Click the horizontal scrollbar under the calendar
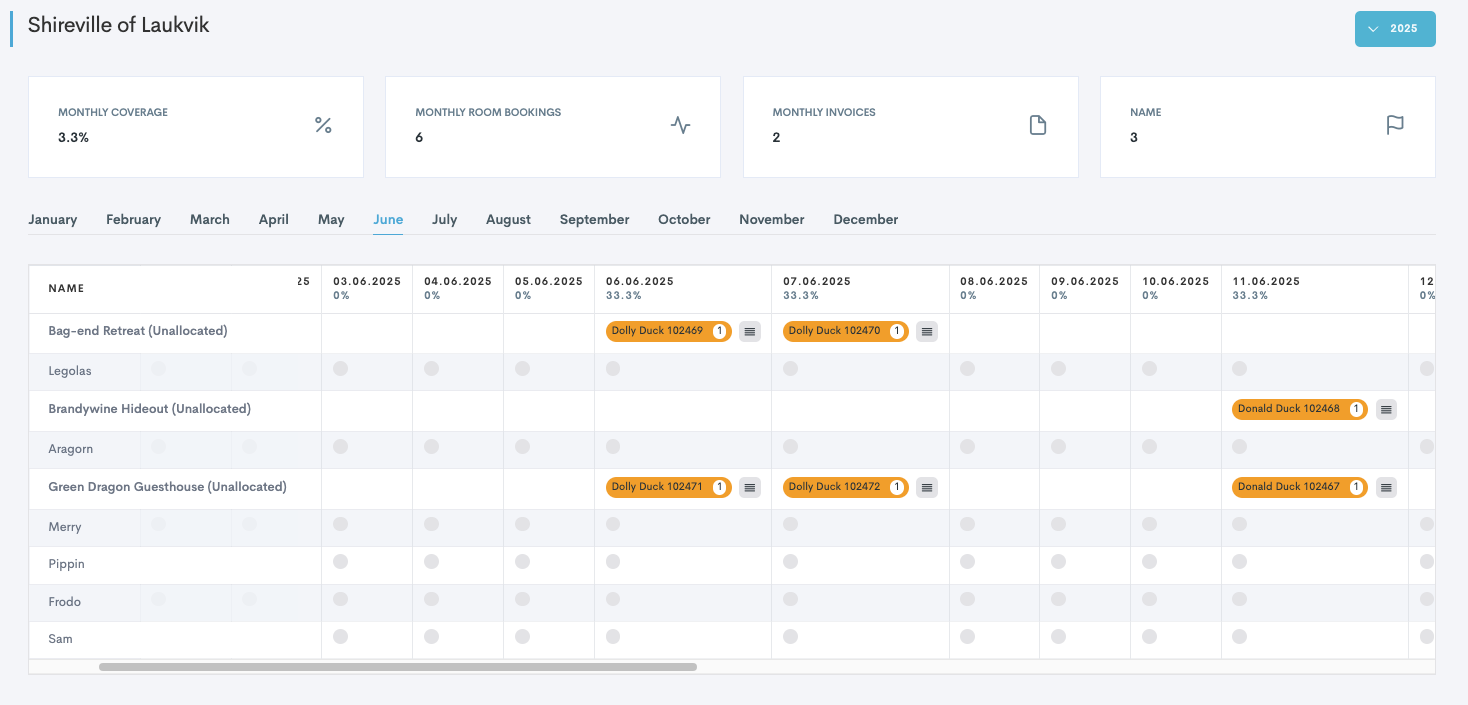The width and height of the screenshot is (1468, 705). tap(397, 666)
